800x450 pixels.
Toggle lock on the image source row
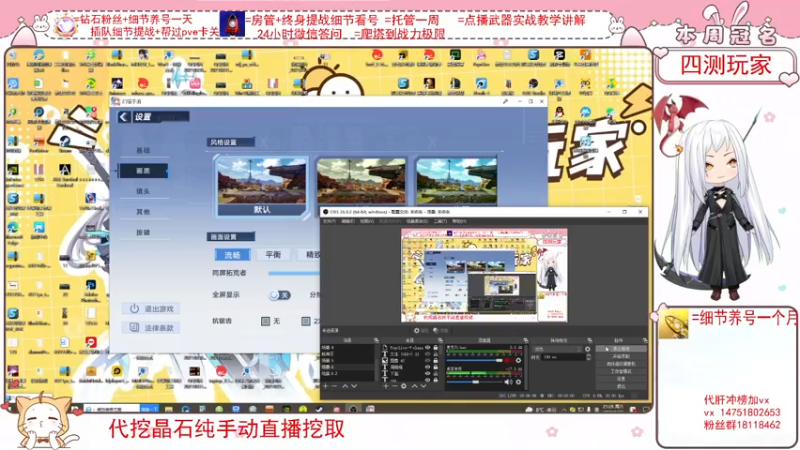[435, 360]
